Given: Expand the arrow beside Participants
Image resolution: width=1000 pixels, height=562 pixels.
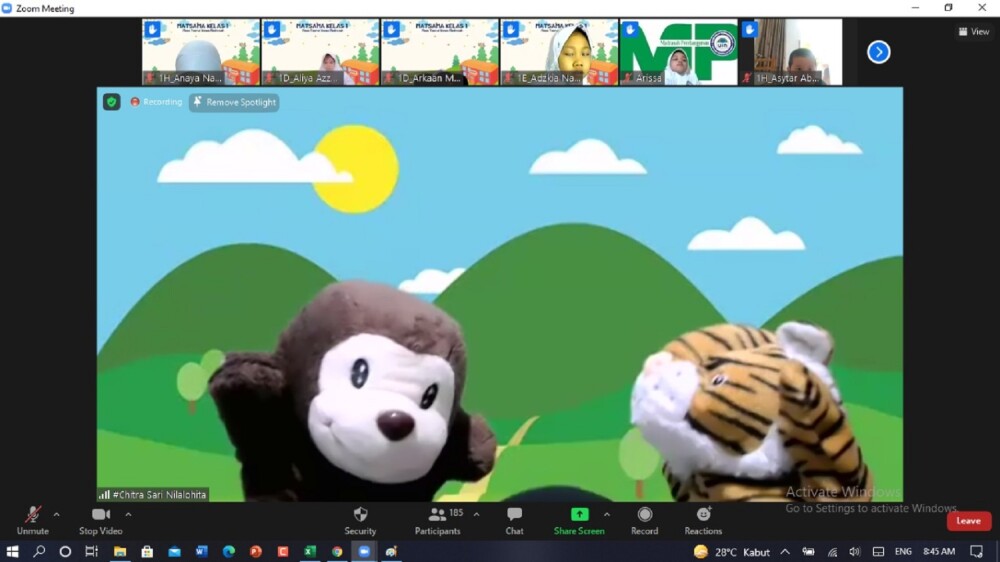Looking at the screenshot, I should 476,514.
